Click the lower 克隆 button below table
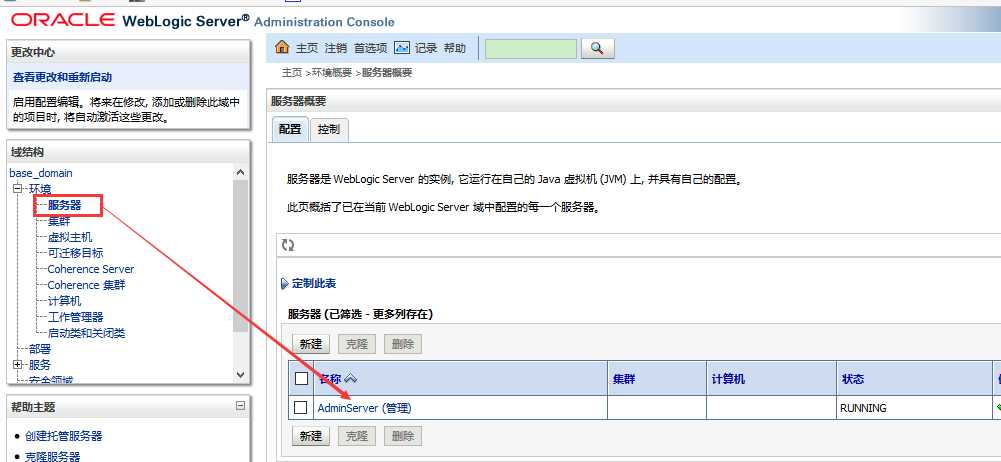1001x462 pixels. coord(357,436)
